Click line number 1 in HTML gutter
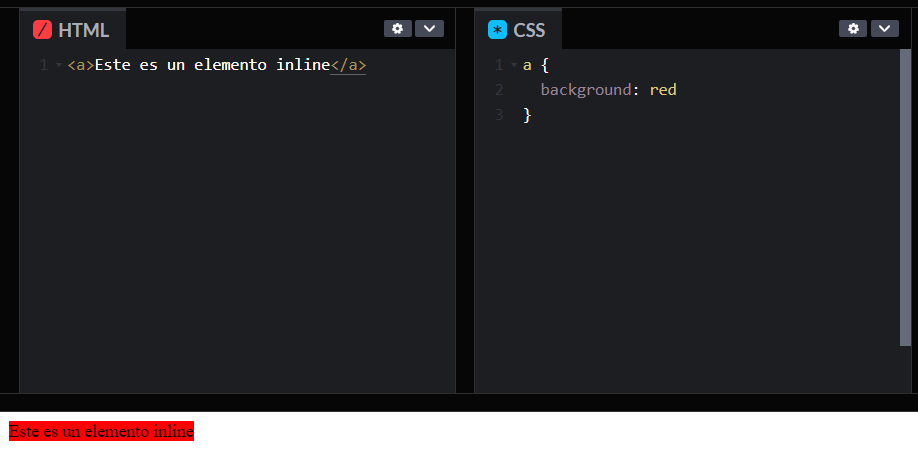The image size is (918, 451). click(x=44, y=65)
